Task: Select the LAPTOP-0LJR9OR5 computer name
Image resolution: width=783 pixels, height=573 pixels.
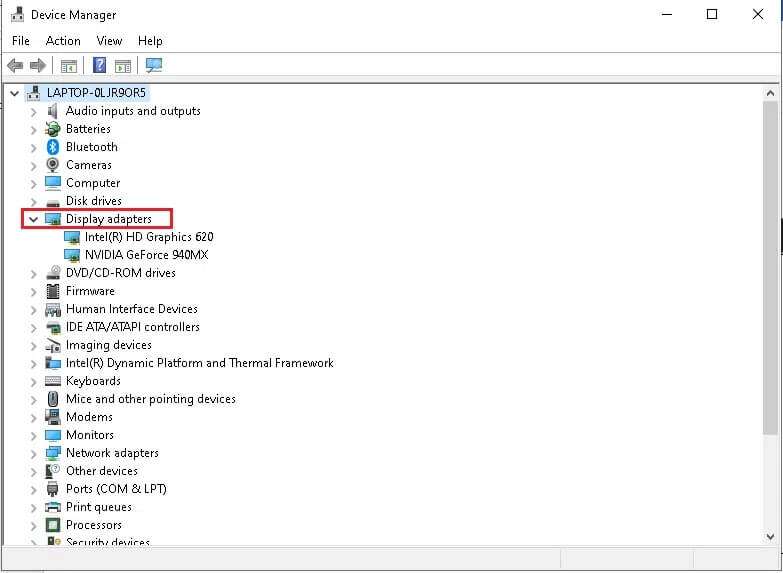Action: [96, 93]
